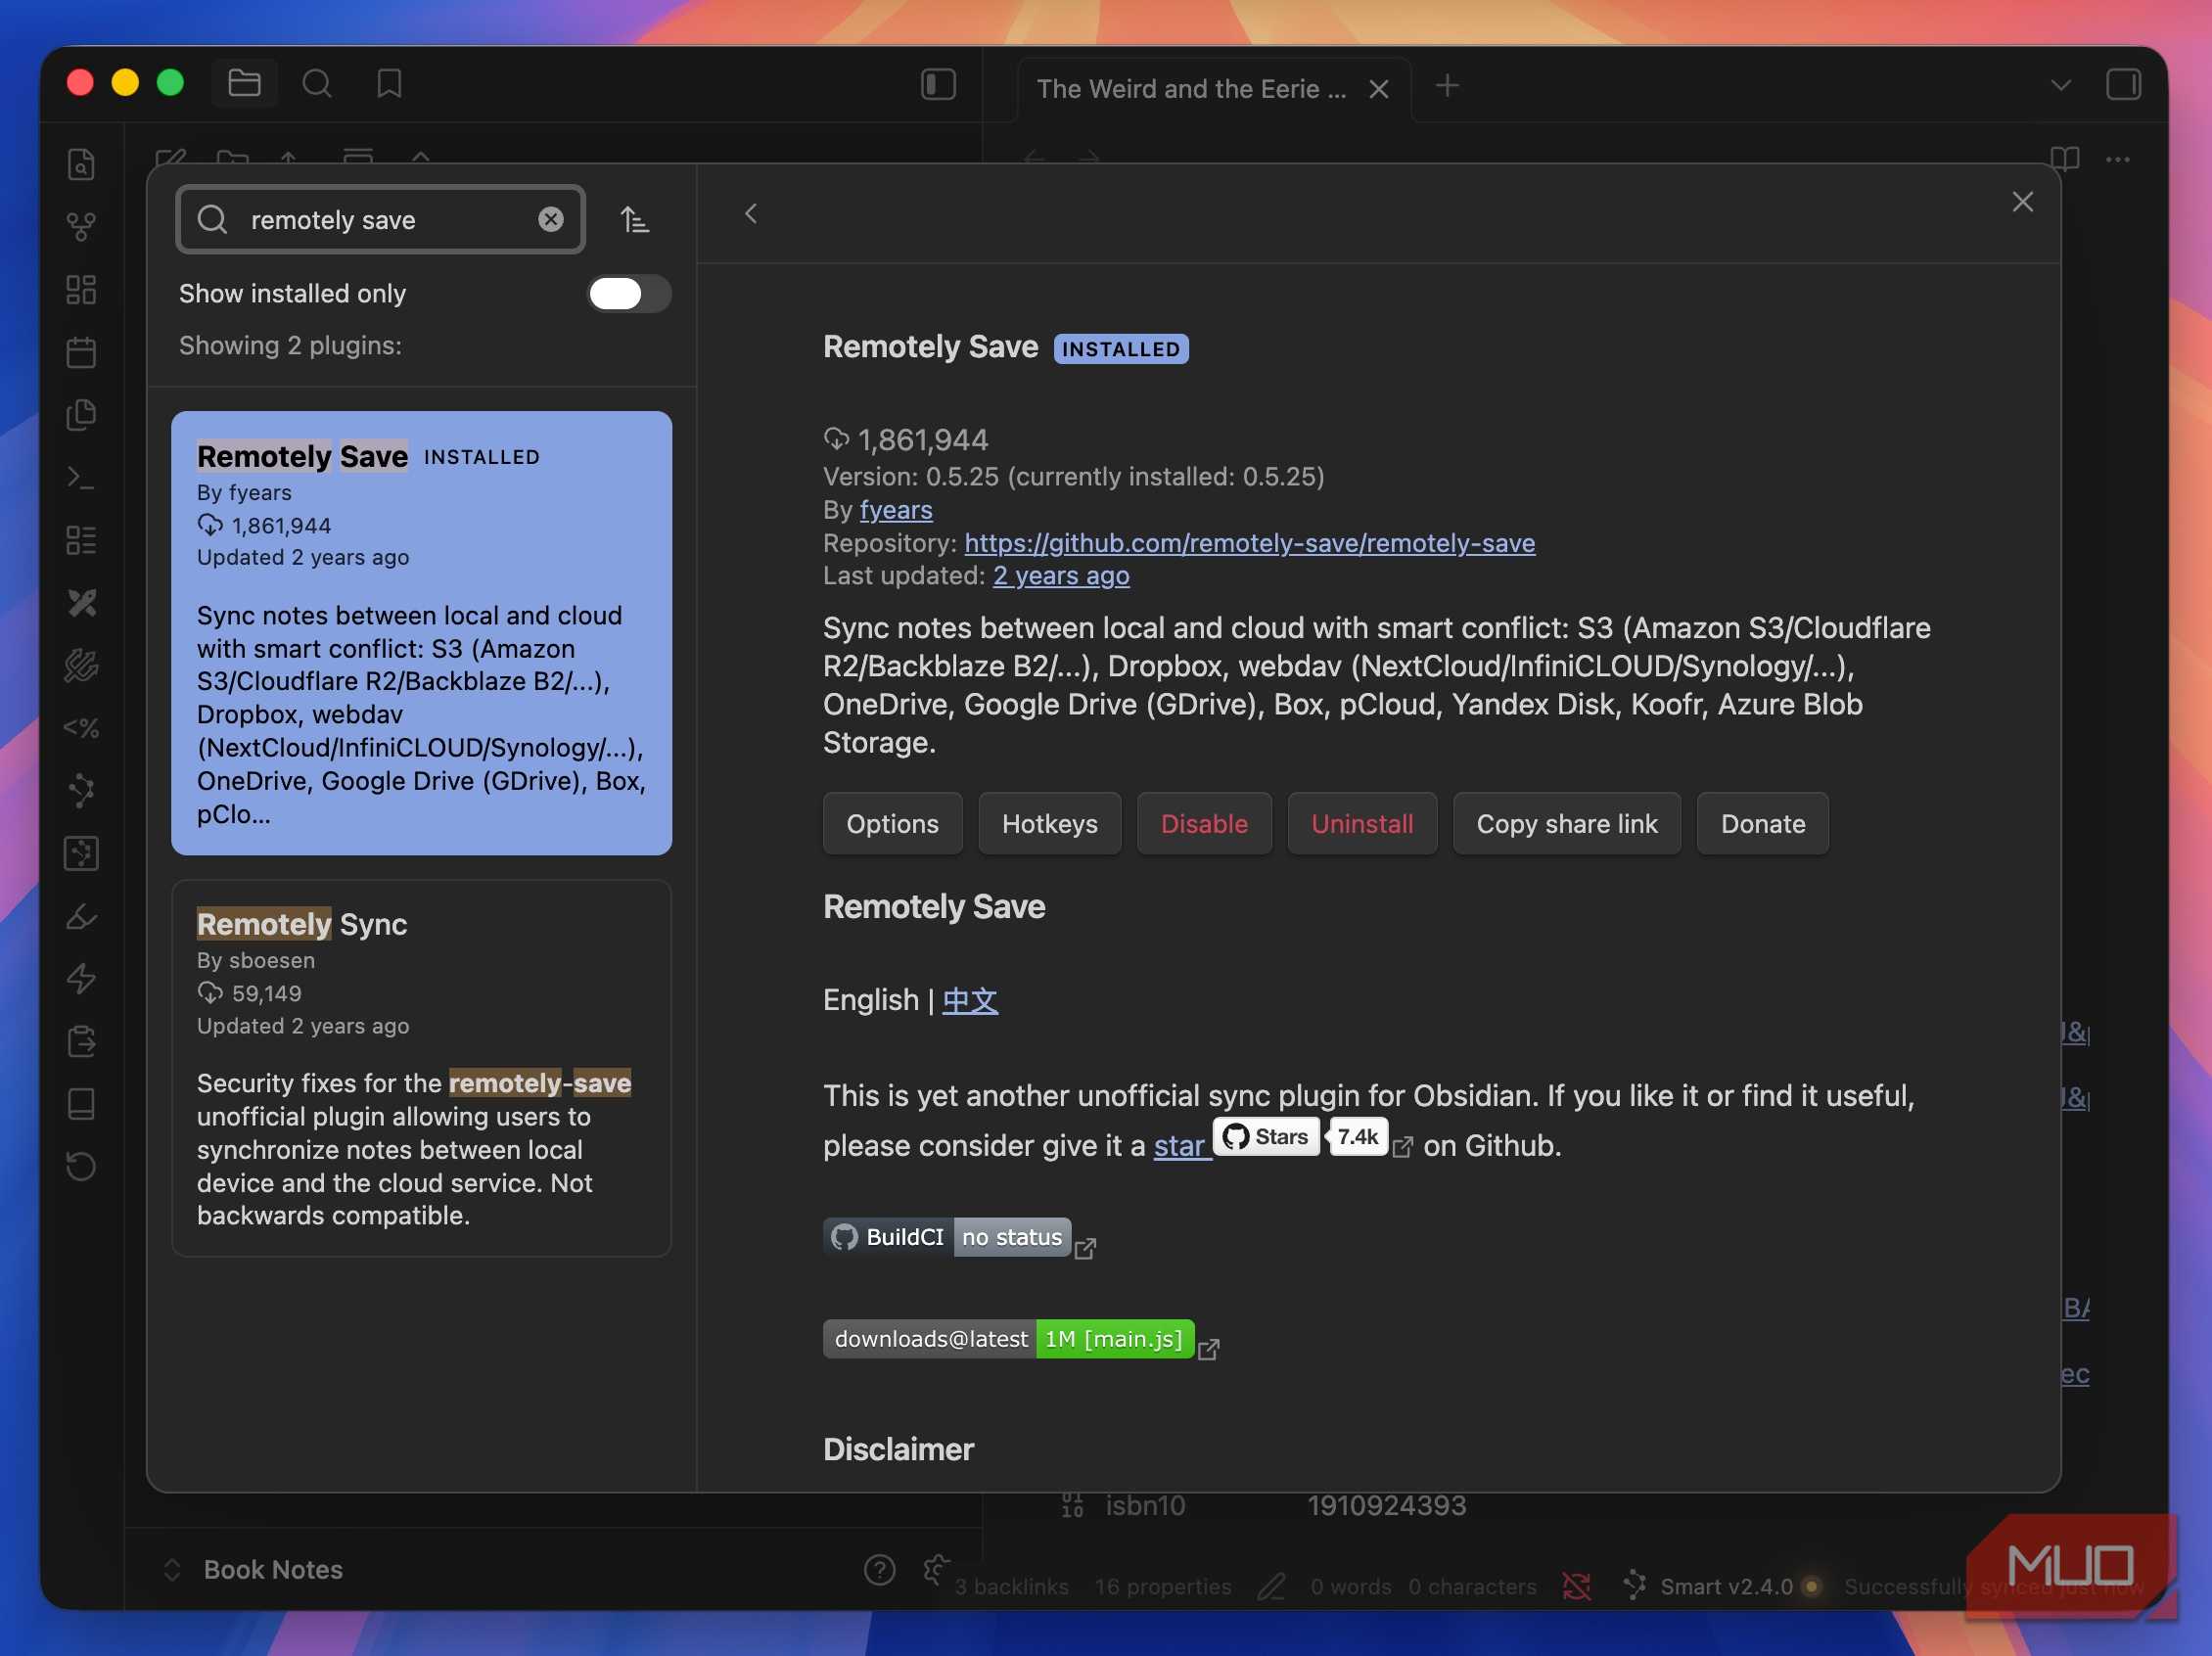Screen dimensions: 2212x1656
Task: Collapse the left sidebar toggle icon
Action: (938, 84)
